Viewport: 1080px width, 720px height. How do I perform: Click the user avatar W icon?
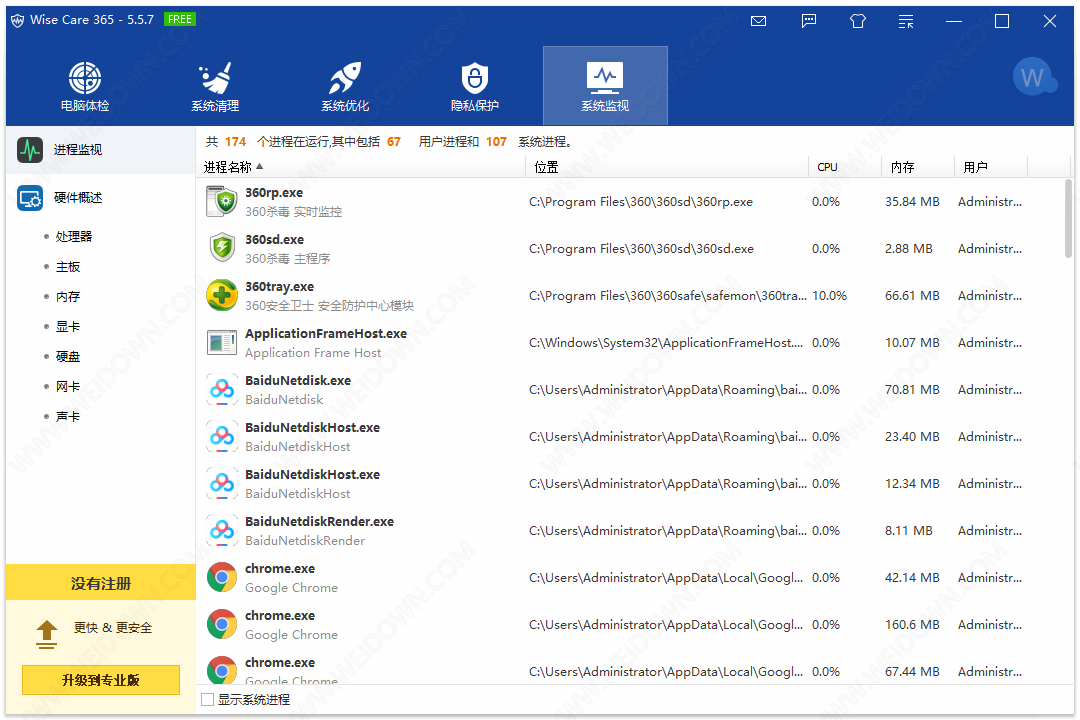click(1033, 77)
